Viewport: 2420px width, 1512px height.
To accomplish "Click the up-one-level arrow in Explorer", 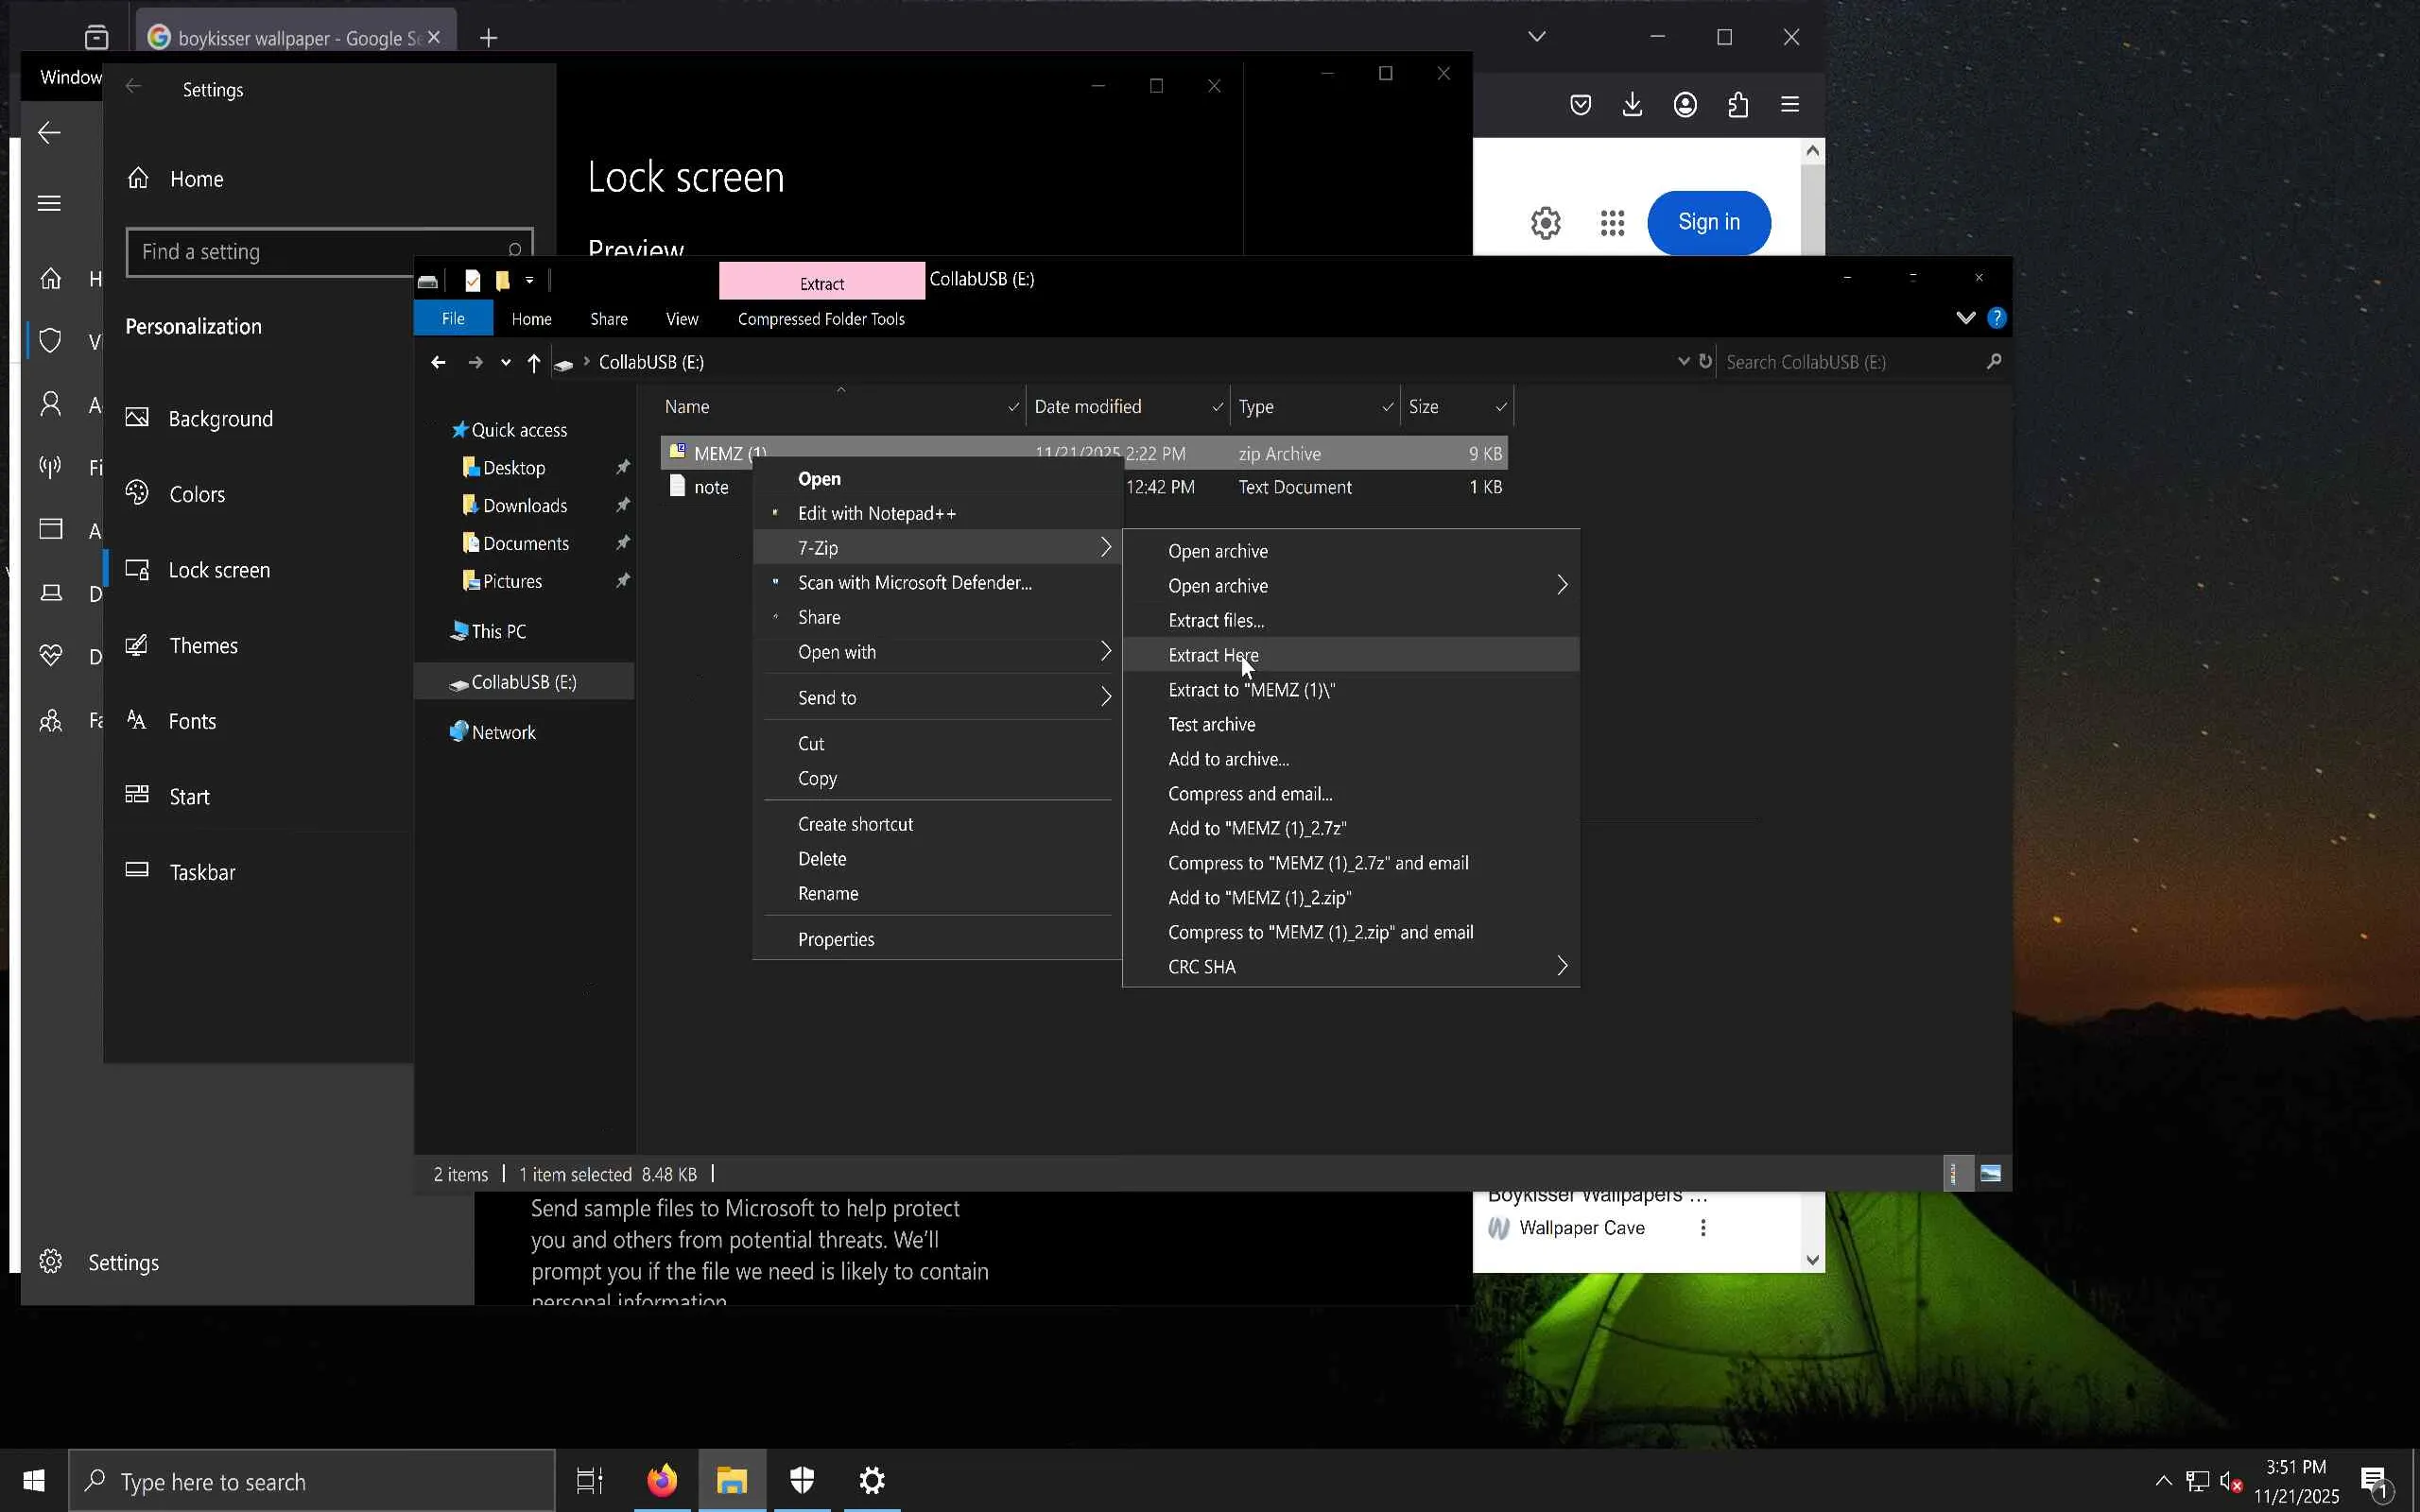I will [534, 363].
